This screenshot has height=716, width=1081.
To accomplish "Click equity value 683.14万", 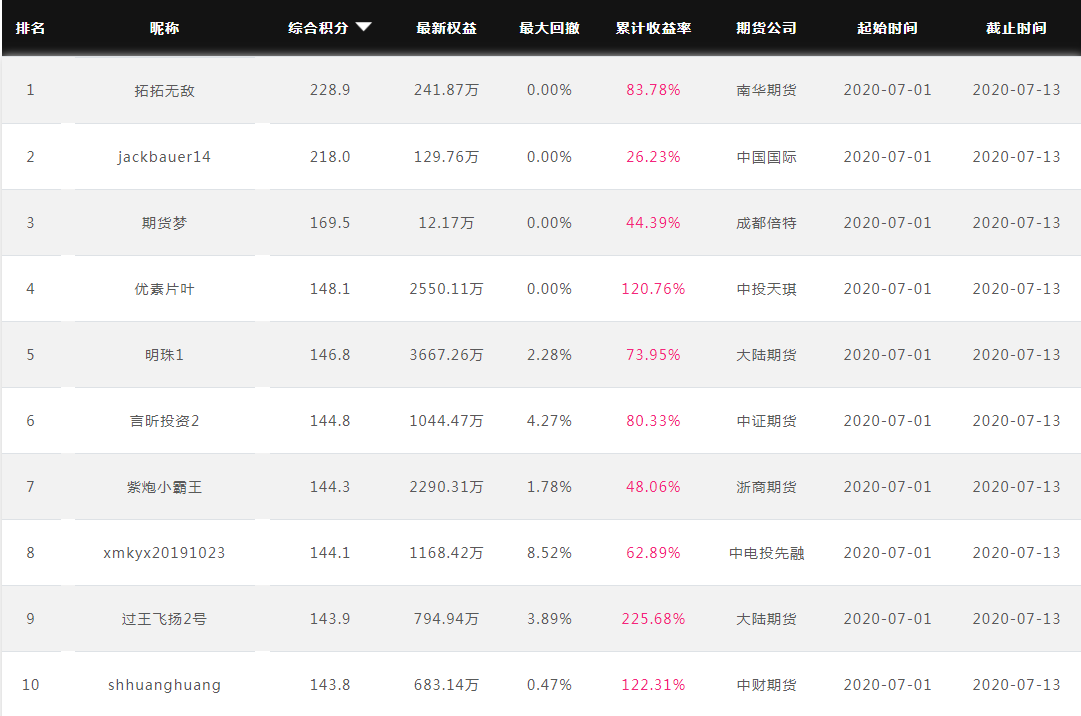I will (x=446, y=685).
